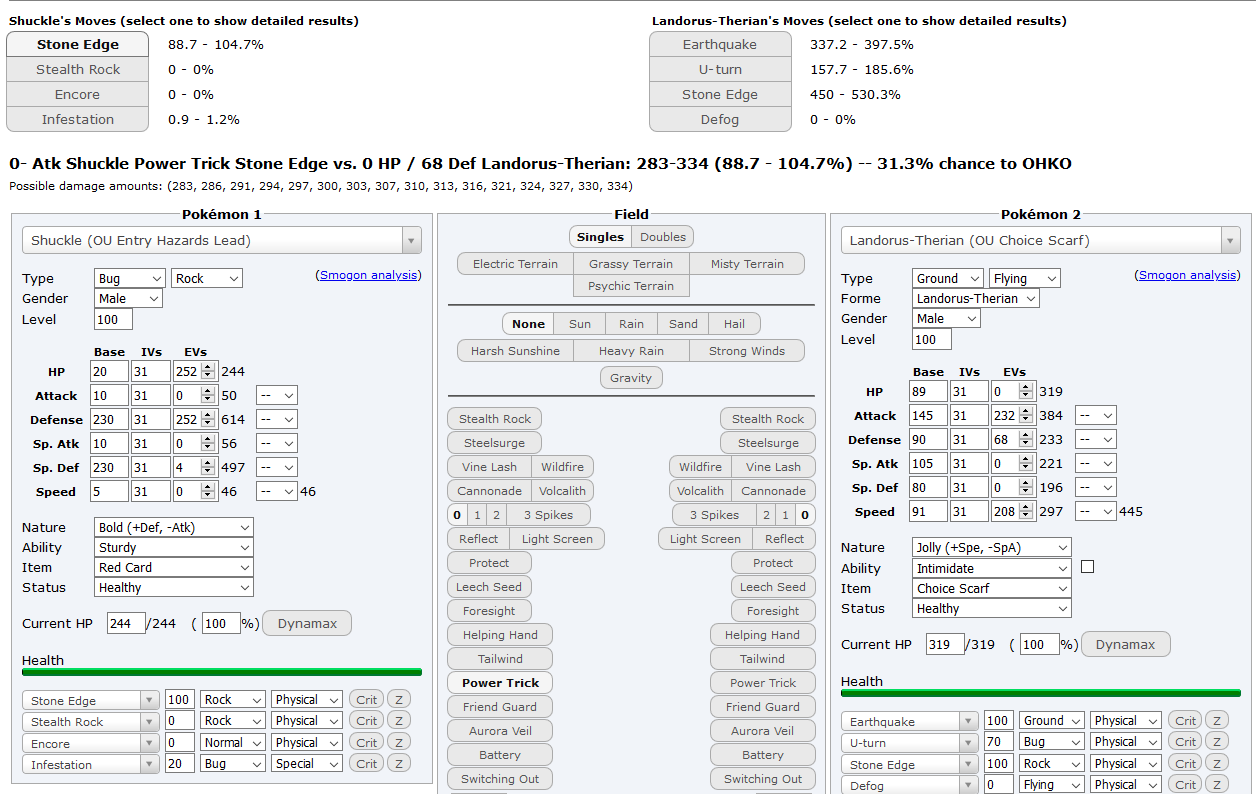Click Landorus-Therian's Current HP percent field
The image size is (1256, 794).
(x=1039, y=645)
